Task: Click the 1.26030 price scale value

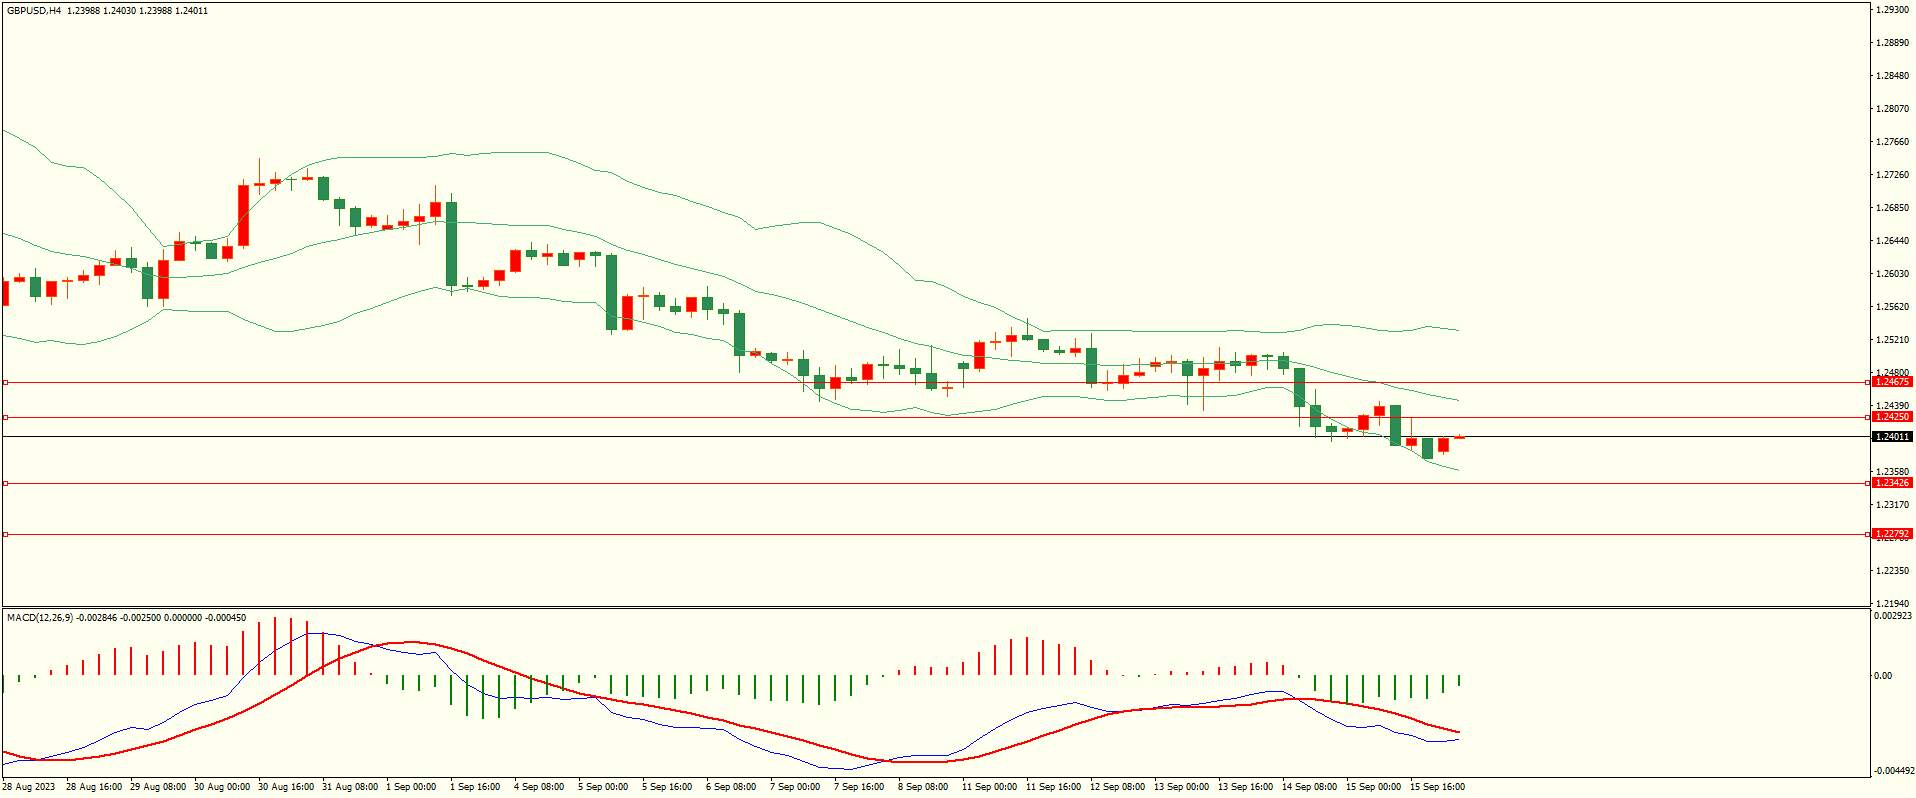Action: pos(1892,274)
